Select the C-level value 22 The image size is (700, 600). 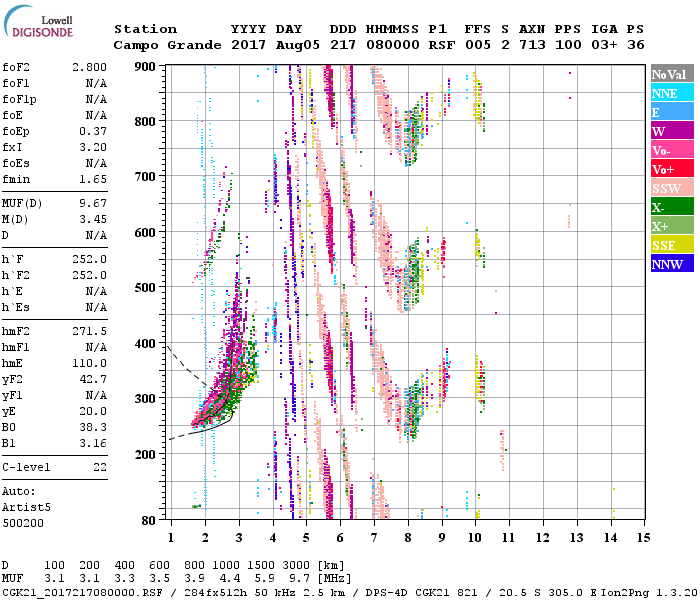(x=100, y=468)
